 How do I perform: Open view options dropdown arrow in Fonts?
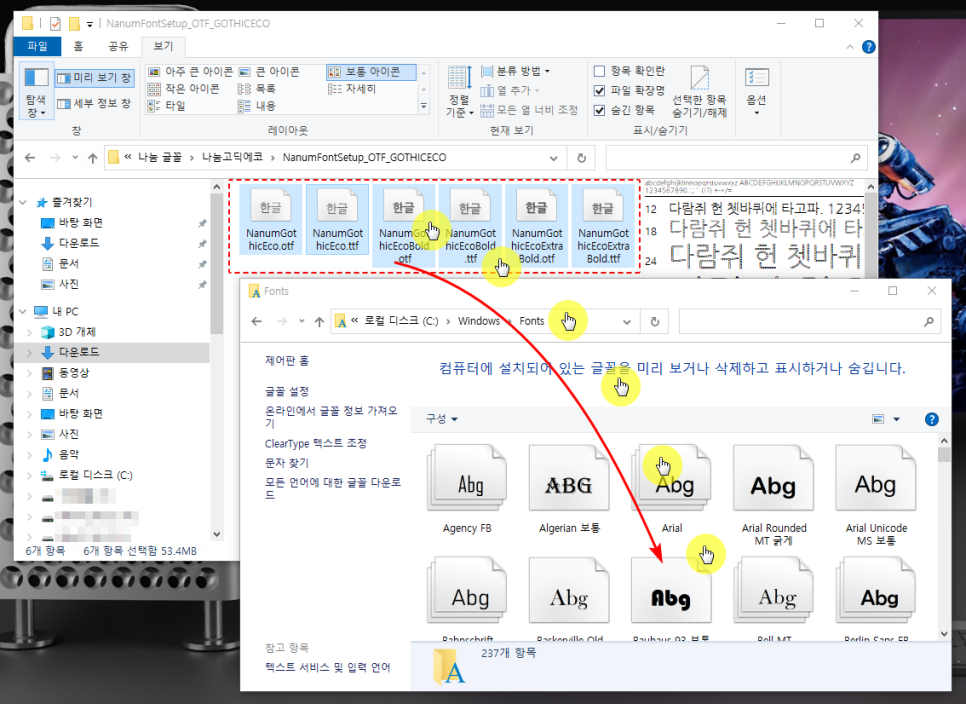[x=896, y=419]
